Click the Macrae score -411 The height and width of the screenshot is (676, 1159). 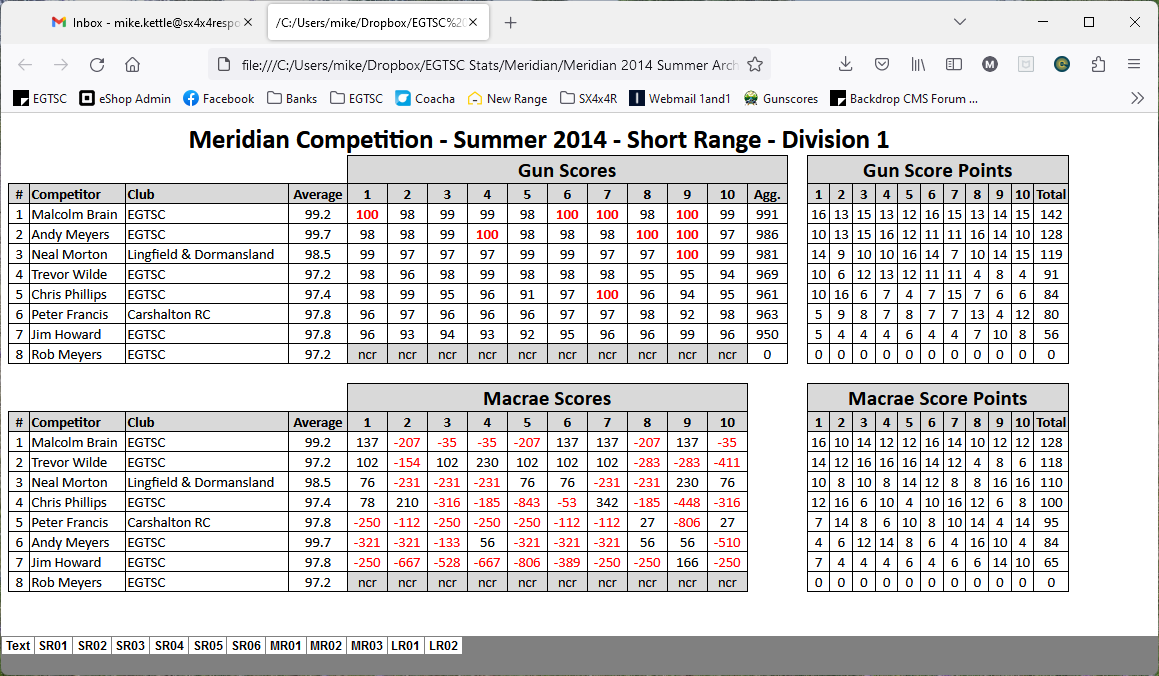[x=727, y=462]
